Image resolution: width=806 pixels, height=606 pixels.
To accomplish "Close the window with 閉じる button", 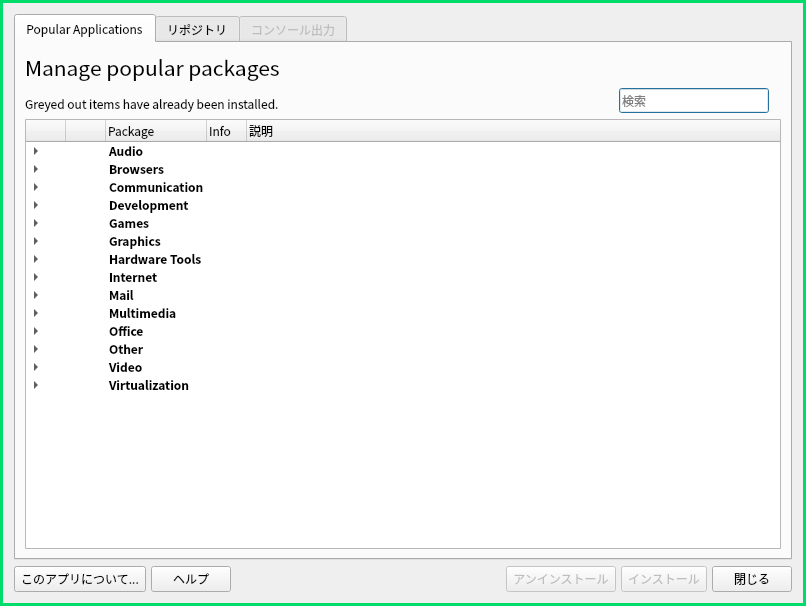I will pos(752,579).
